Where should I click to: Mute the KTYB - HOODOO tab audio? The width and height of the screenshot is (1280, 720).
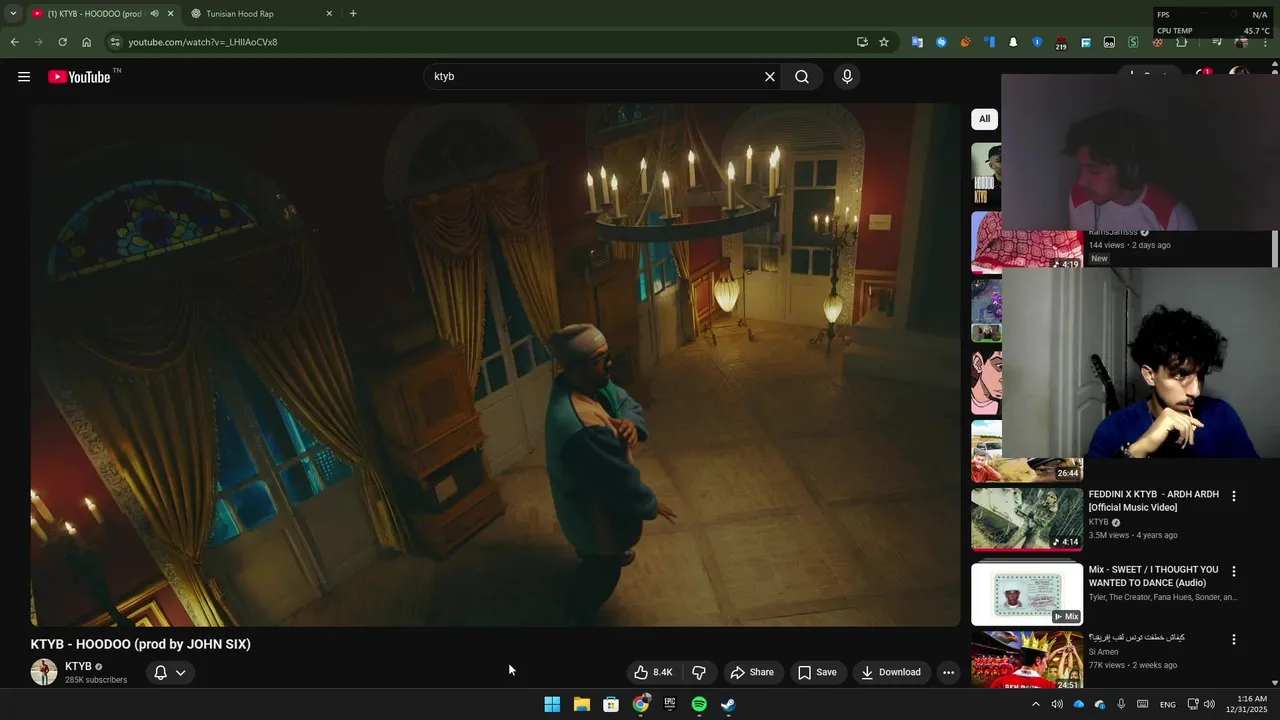[154, 14]
